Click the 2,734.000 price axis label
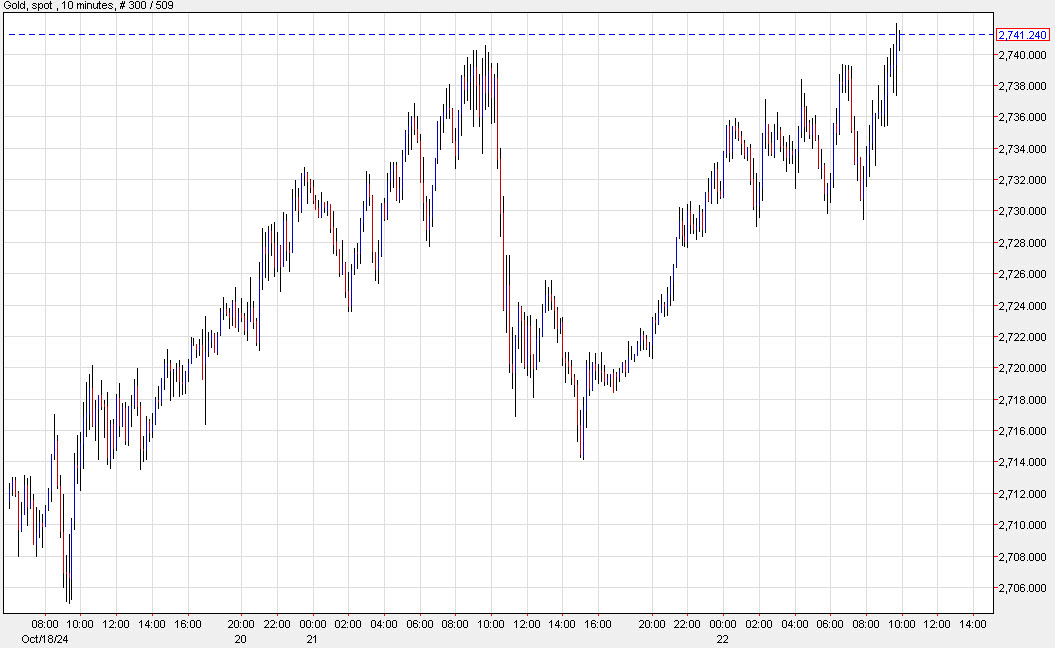The image size is (1055, 648). coord(1023,149)
